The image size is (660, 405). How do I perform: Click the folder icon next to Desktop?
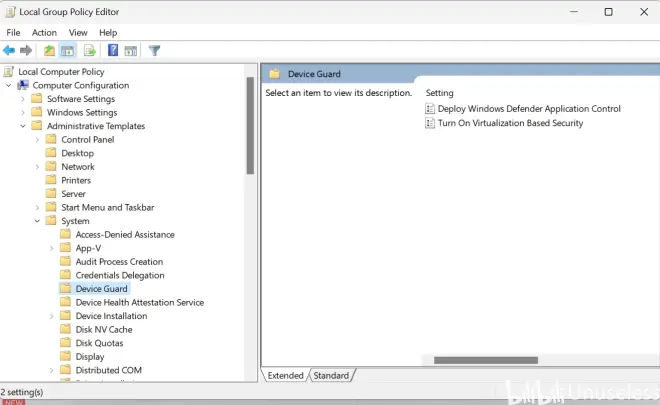coord(51,153)
